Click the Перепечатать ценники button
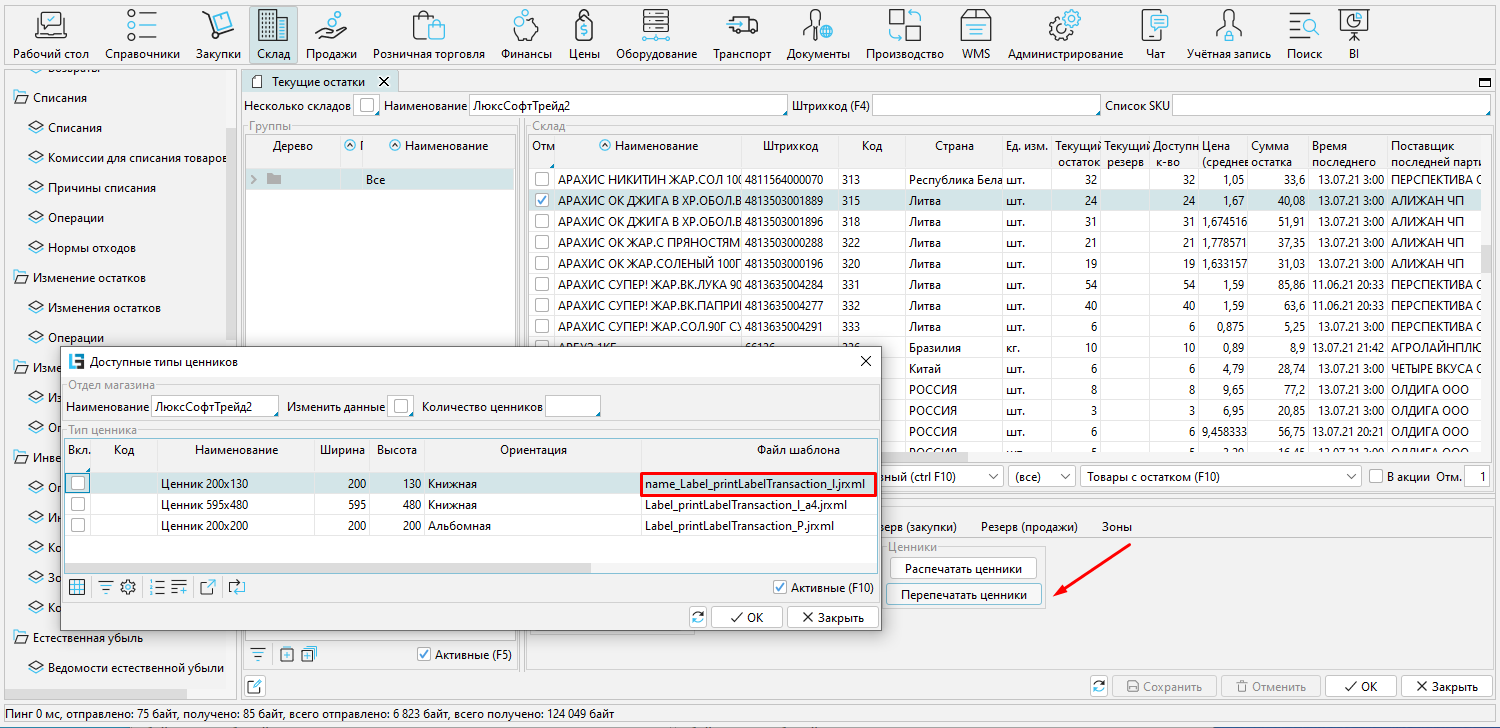Viewport: 1500px width, 728px height. pos(963,594)
